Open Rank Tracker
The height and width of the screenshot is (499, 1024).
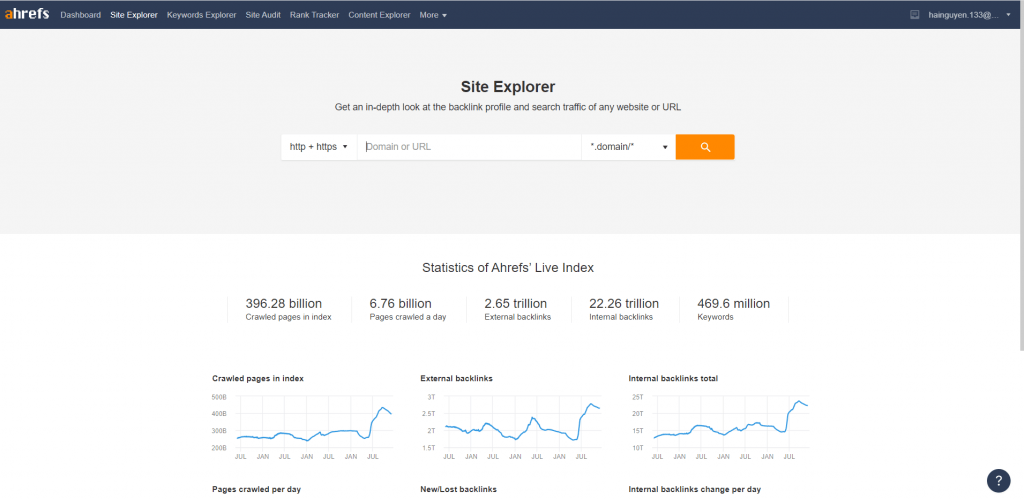tap(315, 15)
